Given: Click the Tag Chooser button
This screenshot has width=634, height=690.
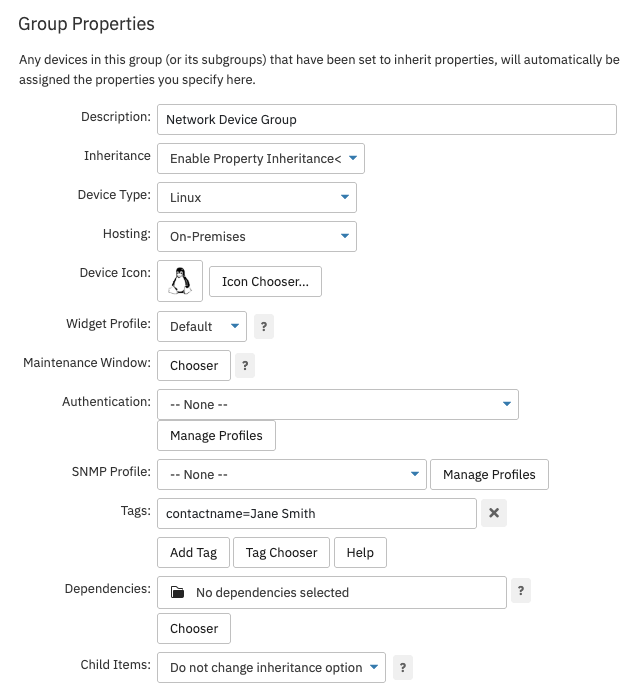Looking at the screenshot, I should point(282,552).
